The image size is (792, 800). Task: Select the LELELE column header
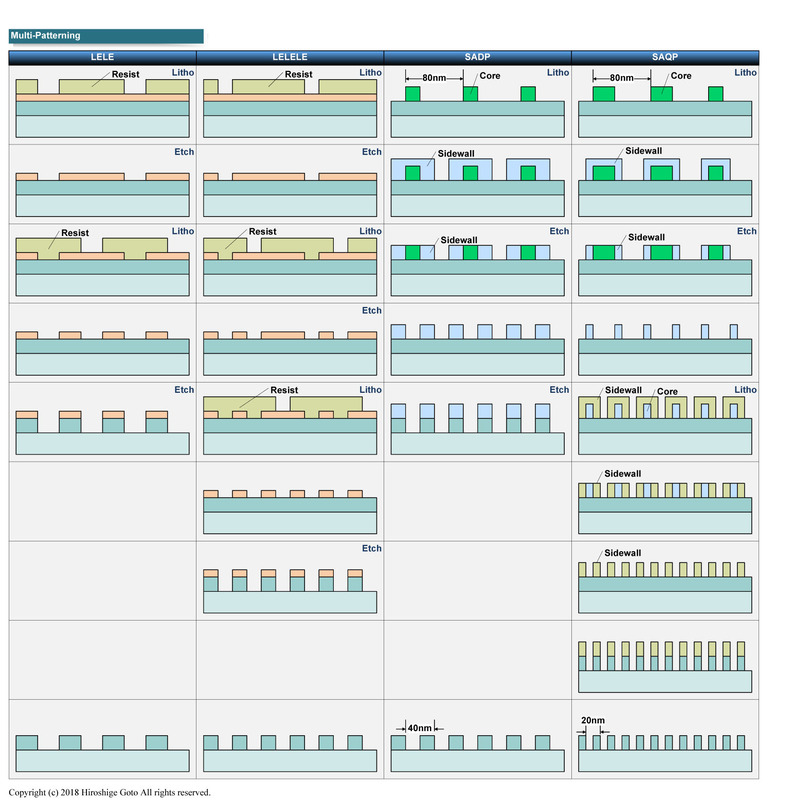coord(290,57)
